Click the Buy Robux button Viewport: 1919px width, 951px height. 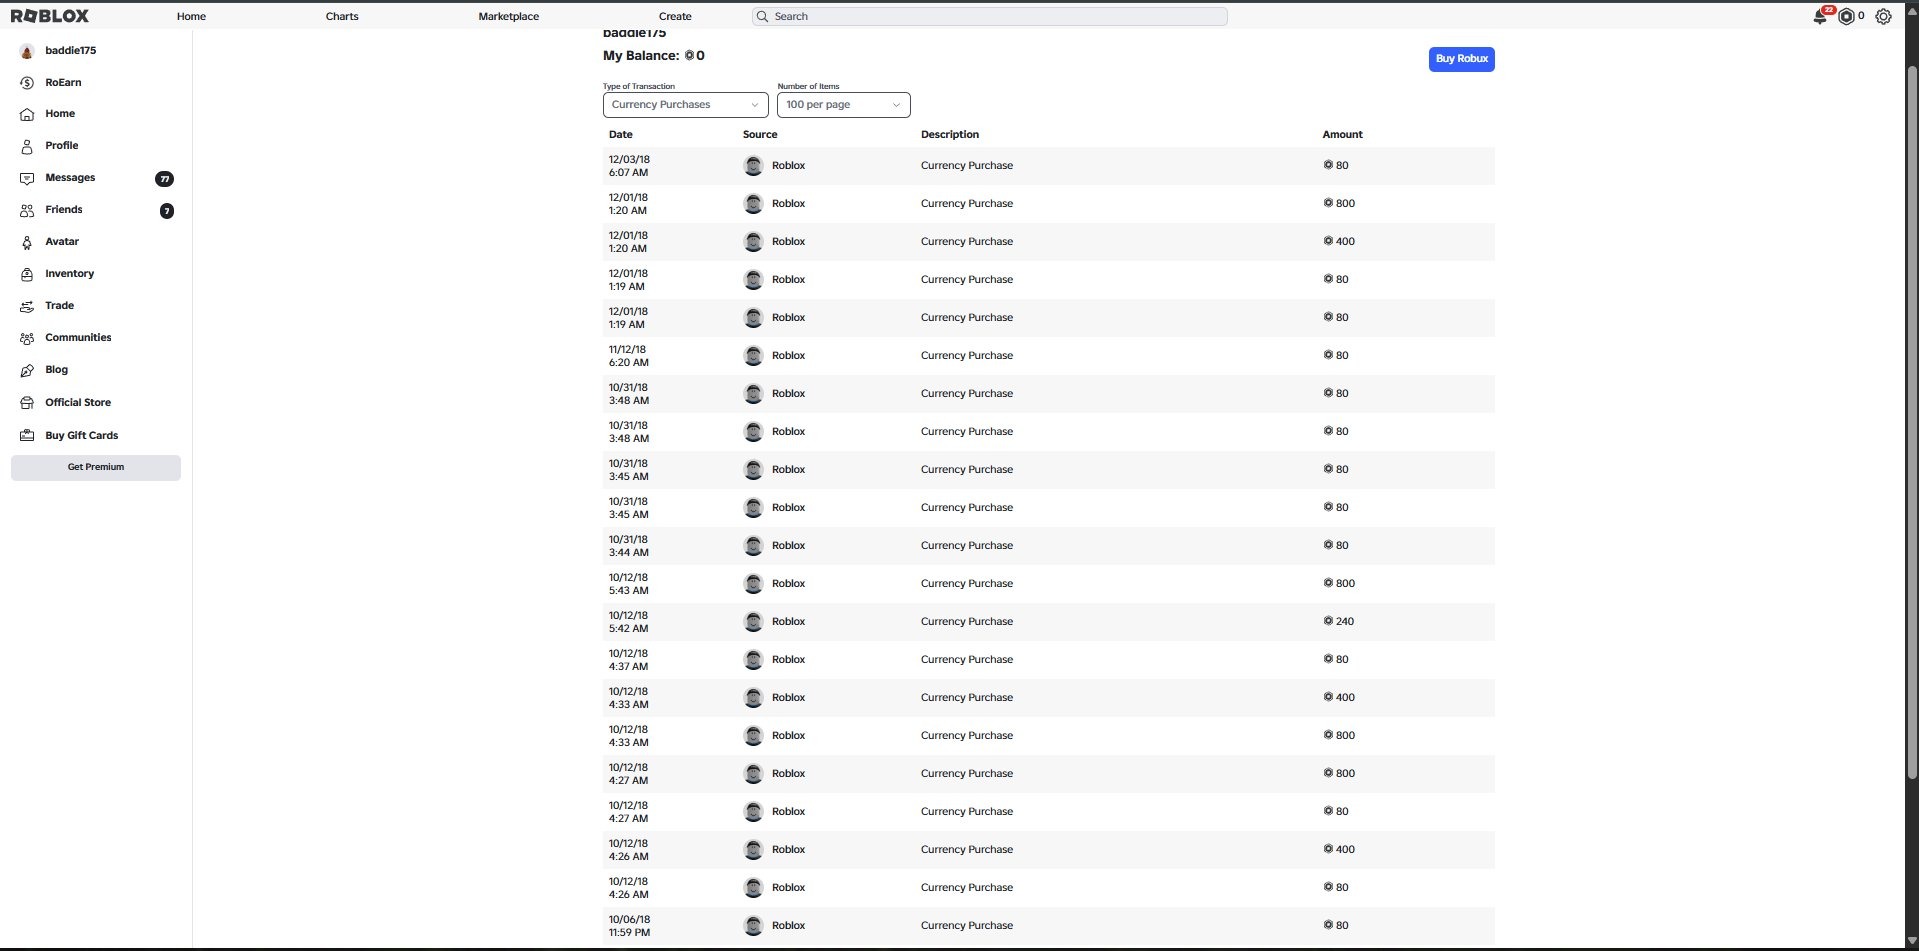pyautogui.click(x=1461, y=59)
